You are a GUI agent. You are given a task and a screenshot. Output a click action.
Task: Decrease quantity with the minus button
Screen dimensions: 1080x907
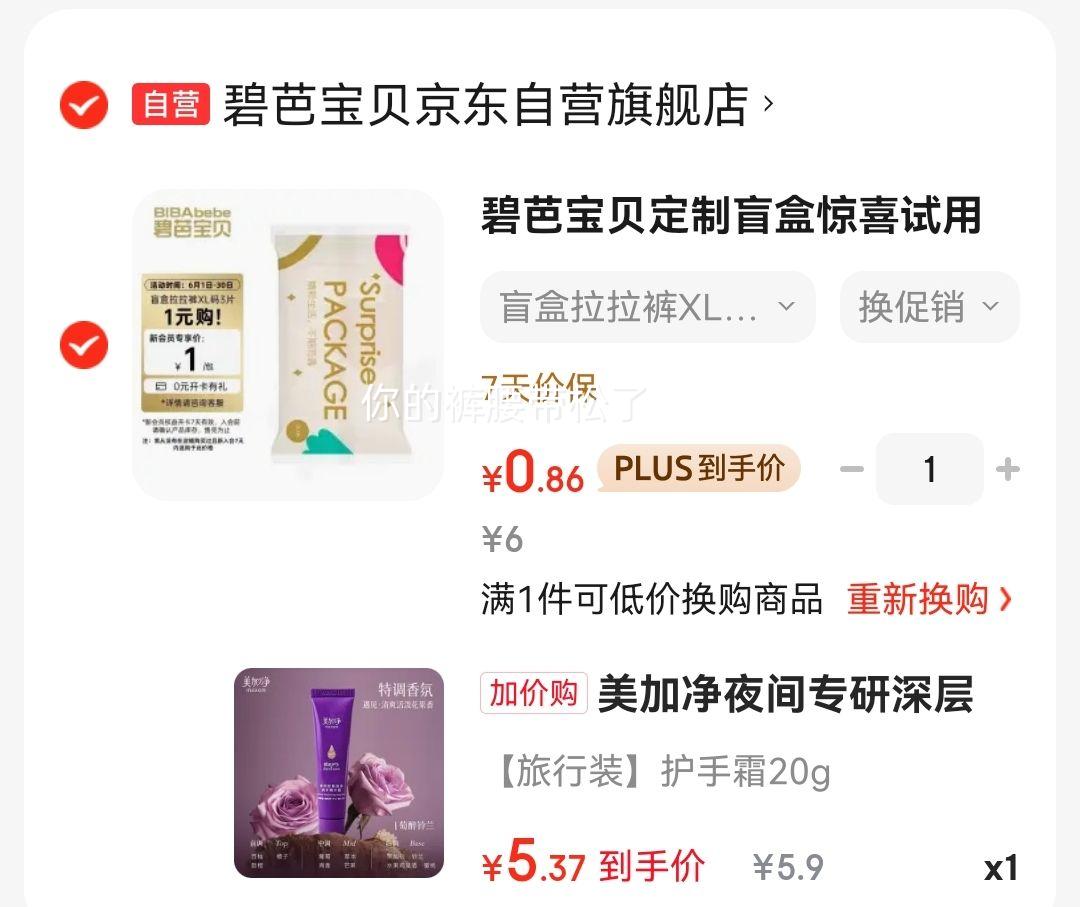click(851, 469)
